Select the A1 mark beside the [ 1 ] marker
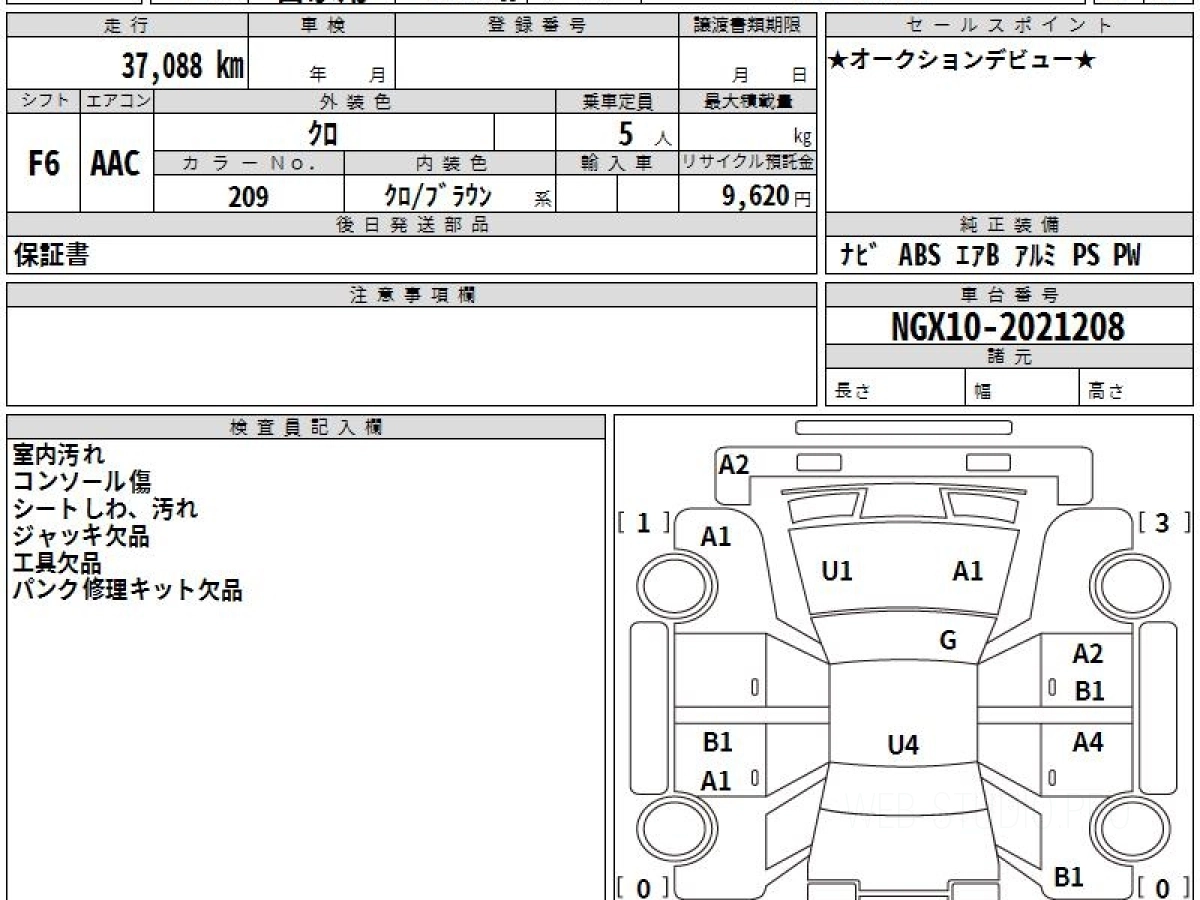The width and height of the screenshot is (1200, 900). coord(716,537)
